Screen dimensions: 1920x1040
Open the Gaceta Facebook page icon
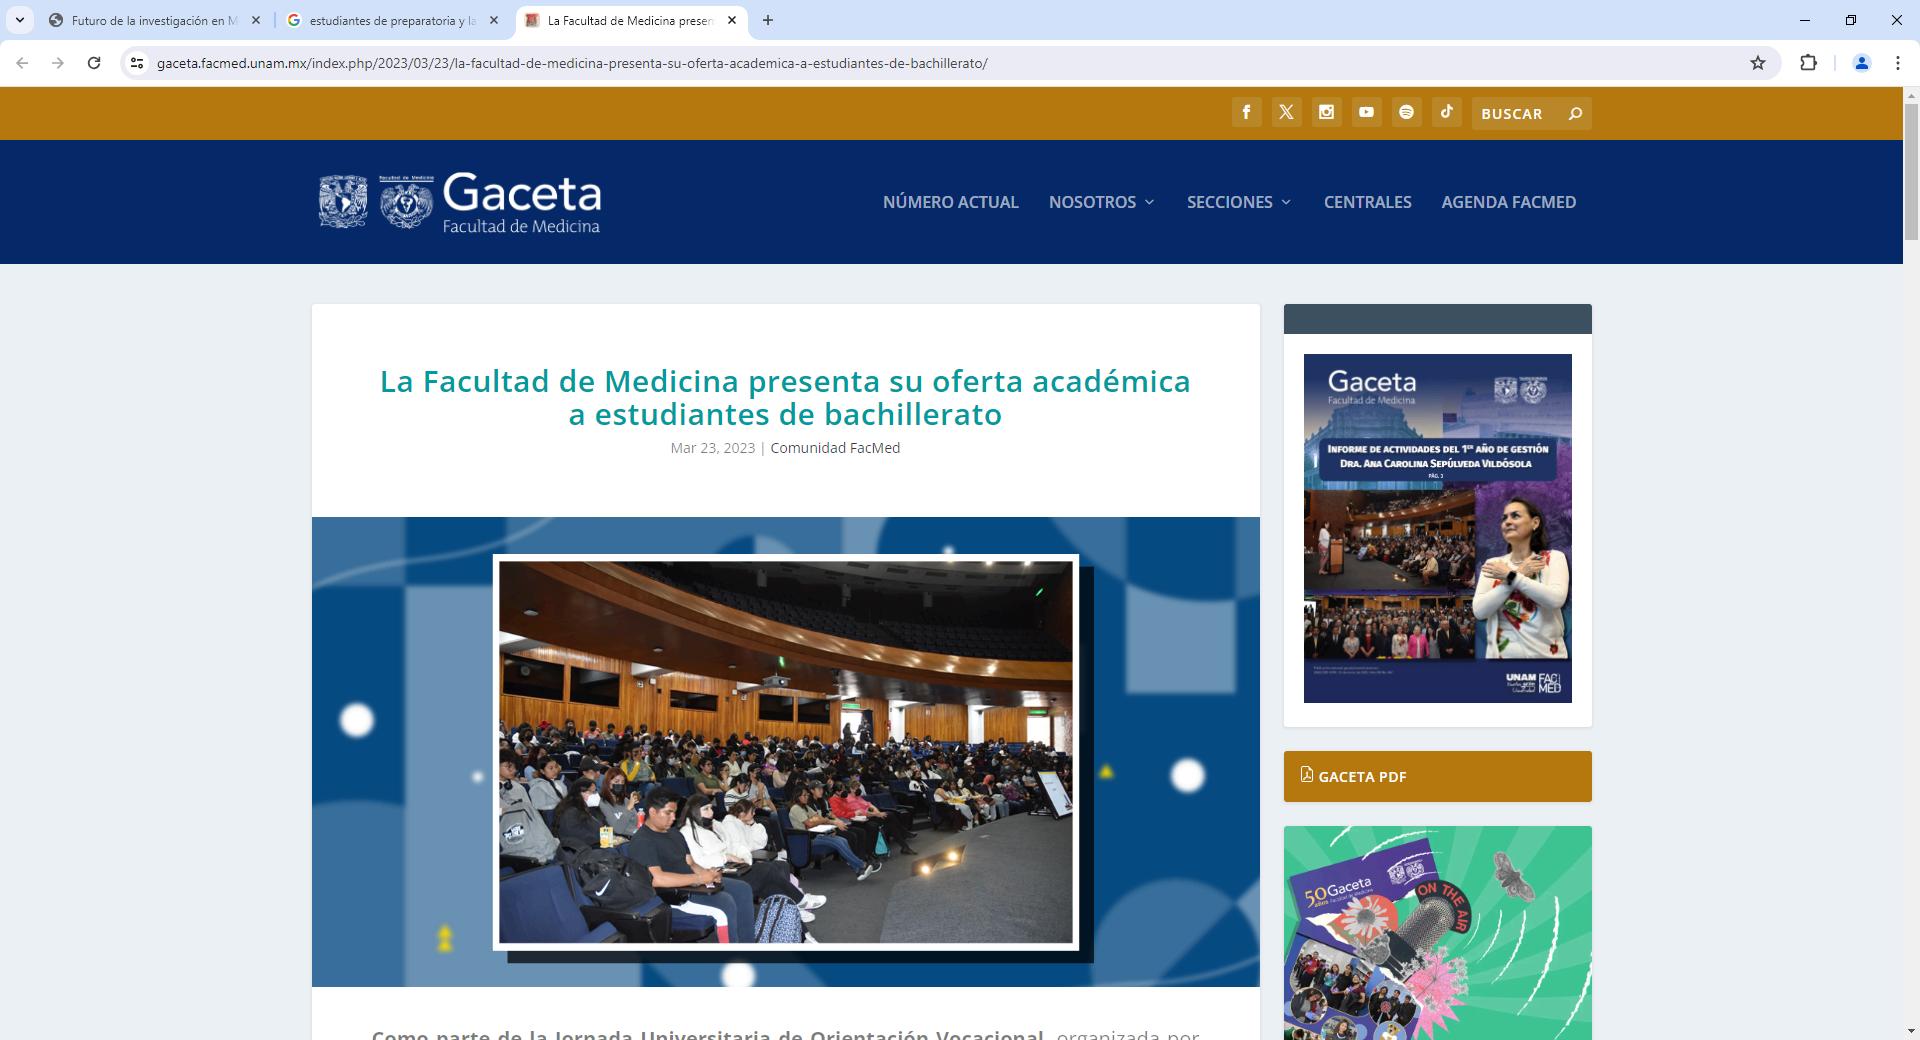[x=1246, y=113]
